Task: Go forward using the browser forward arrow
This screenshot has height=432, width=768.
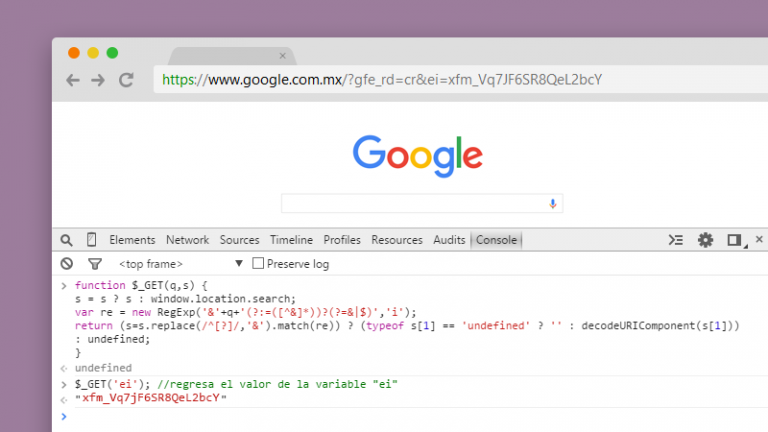Action: (x=98, y=80)
